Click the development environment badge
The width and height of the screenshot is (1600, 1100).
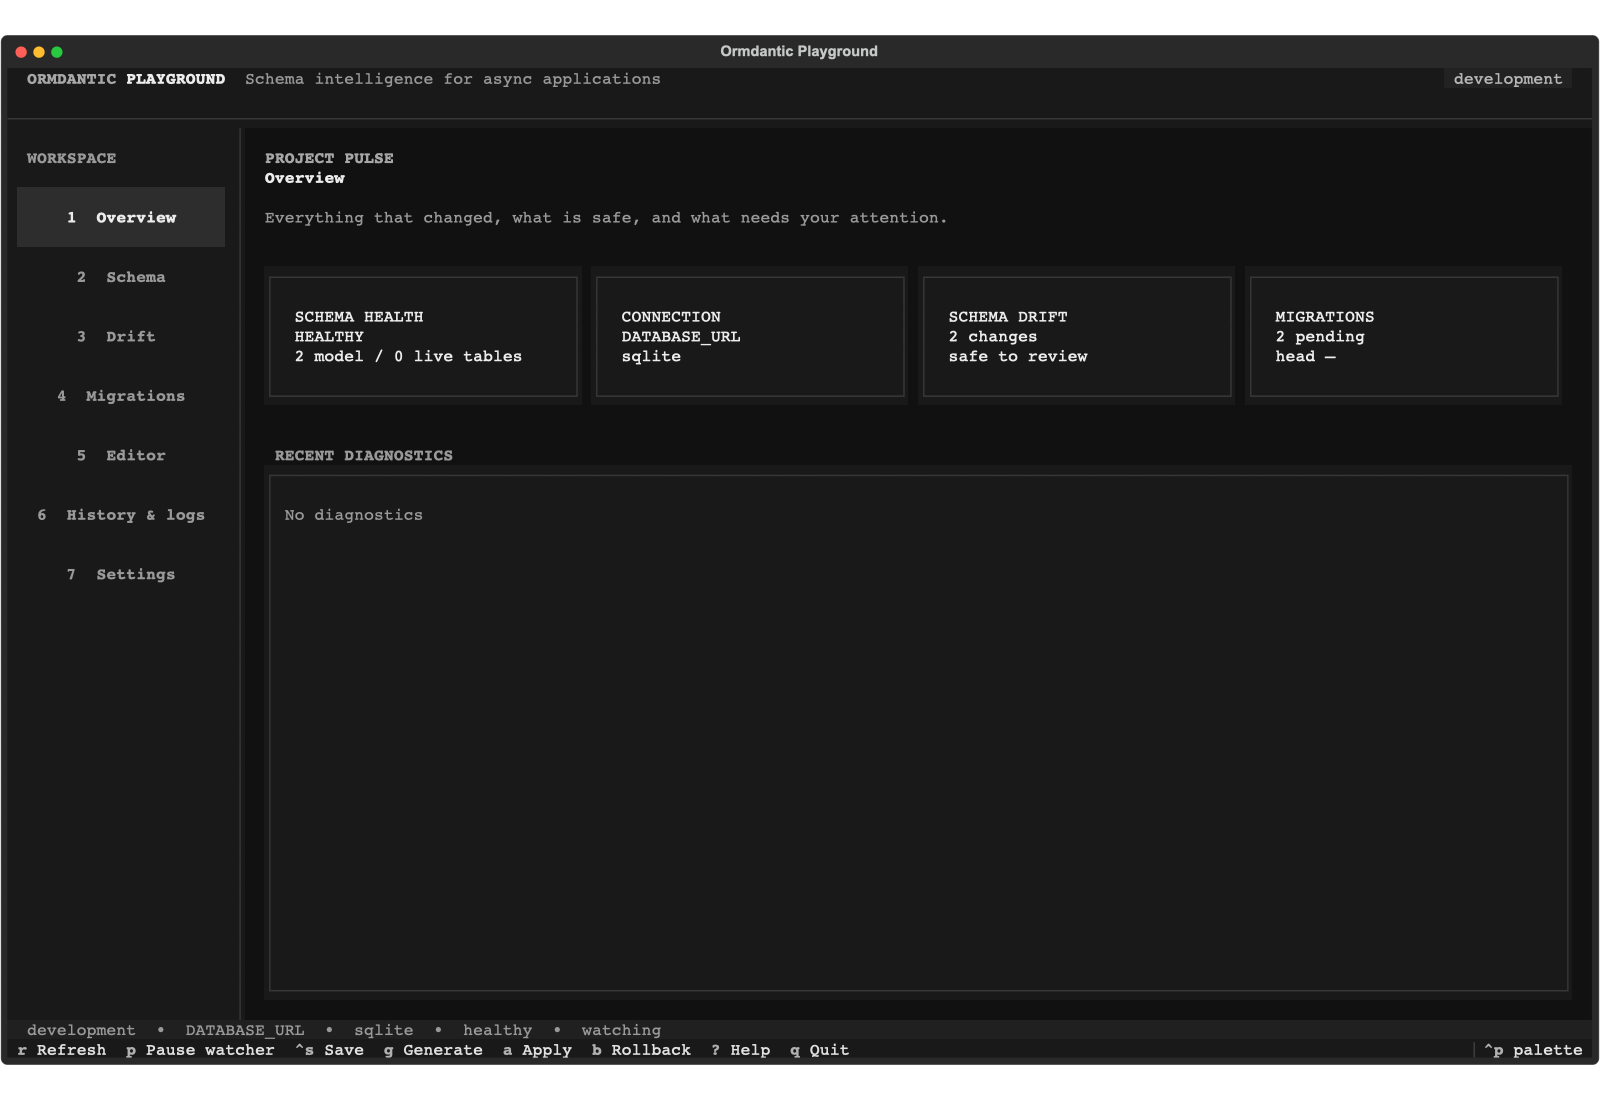(1507, 79)
